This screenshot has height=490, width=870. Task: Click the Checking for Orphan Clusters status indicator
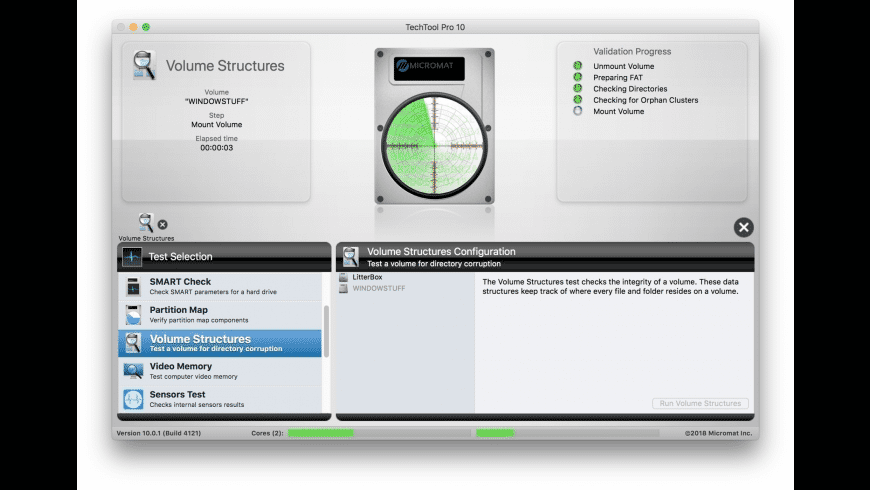tap(578, 99)
